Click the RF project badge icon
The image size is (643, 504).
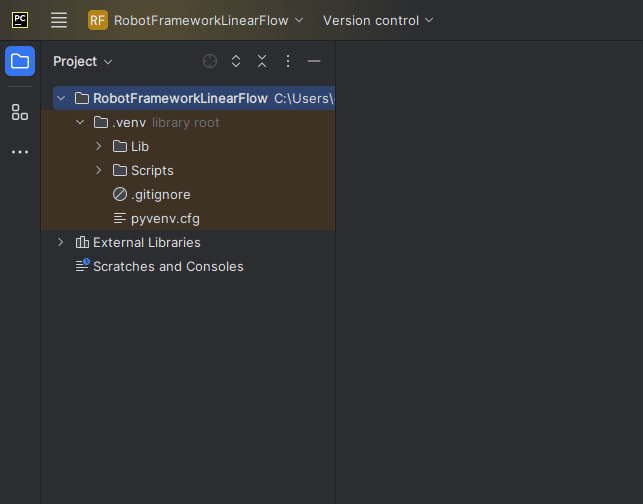click(98, 20)
